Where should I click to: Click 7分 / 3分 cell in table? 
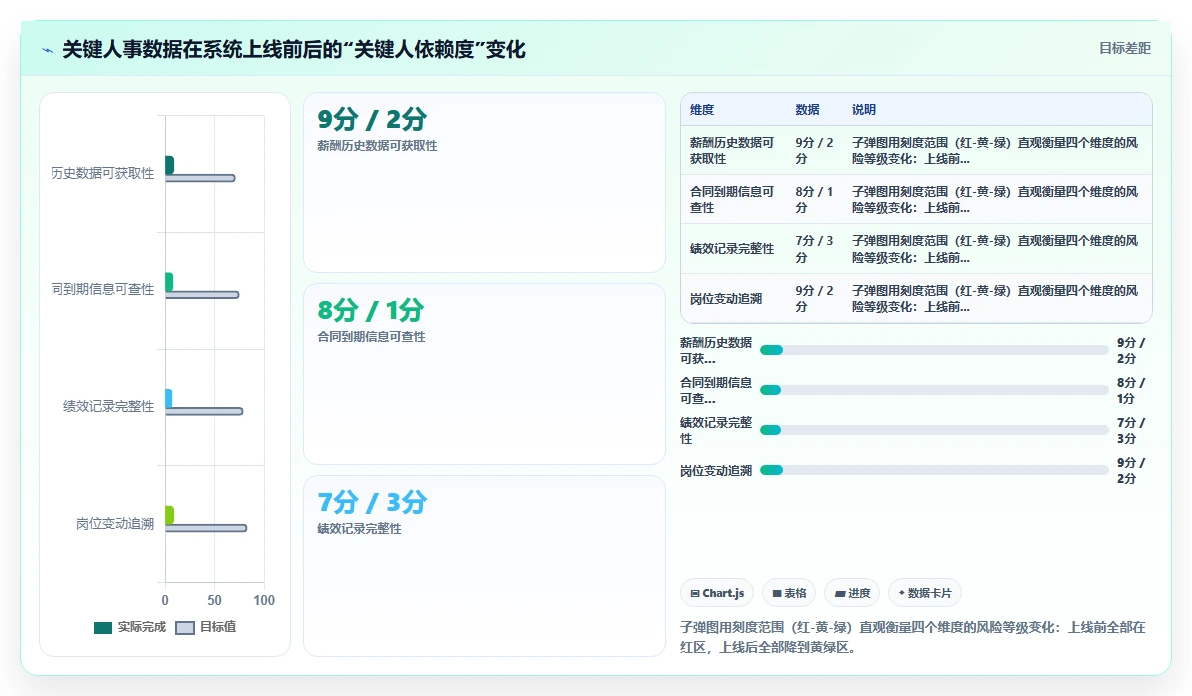pos(814,248)
